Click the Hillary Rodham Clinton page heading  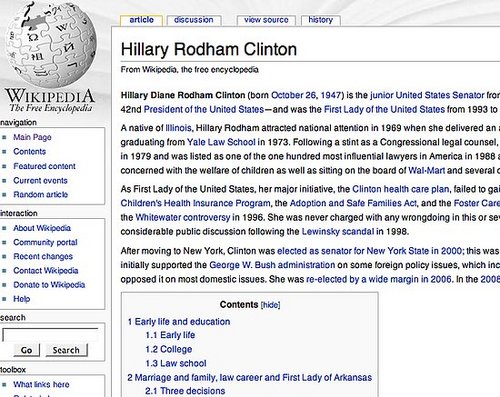[x=209, y=49]
